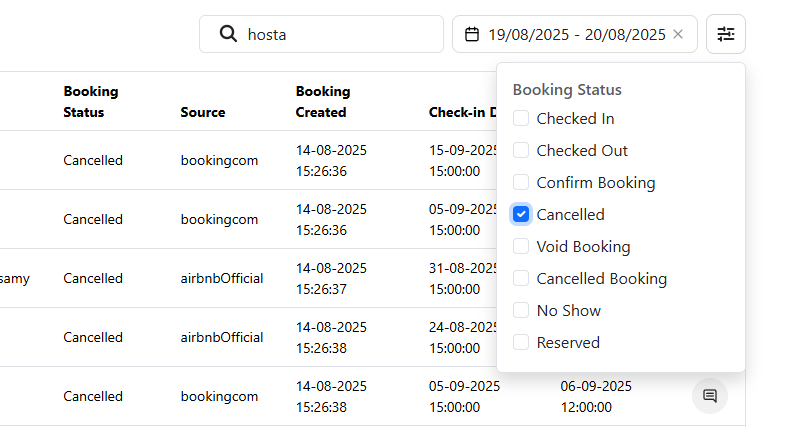Open the 19/08/2025 - 20/08/2025 date range picker
Screen dimensions: 802x427
(576, 34)
